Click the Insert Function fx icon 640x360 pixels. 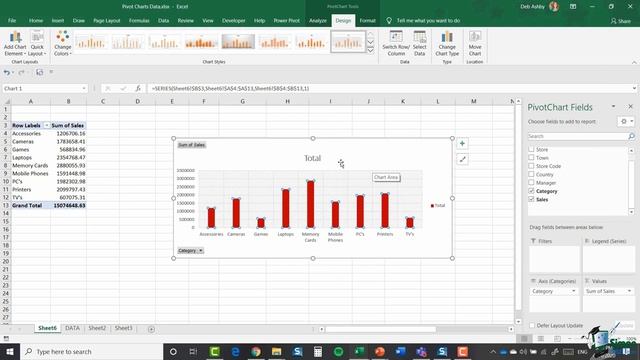(138, 88)
